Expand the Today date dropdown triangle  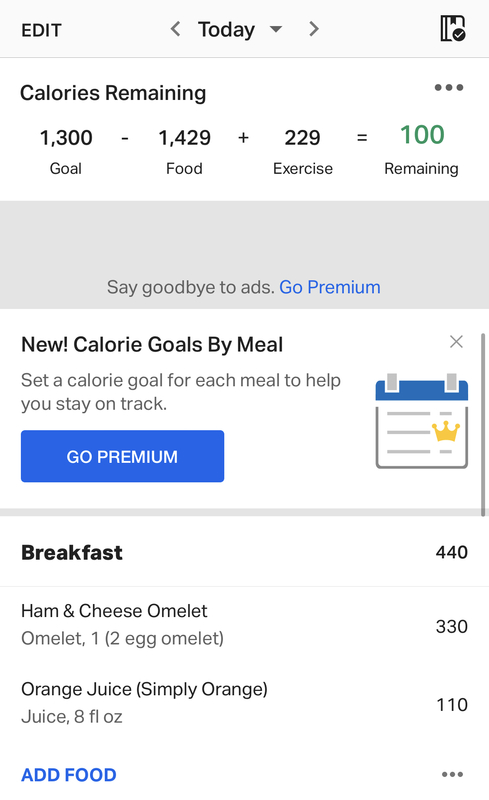tap(276, 29)
